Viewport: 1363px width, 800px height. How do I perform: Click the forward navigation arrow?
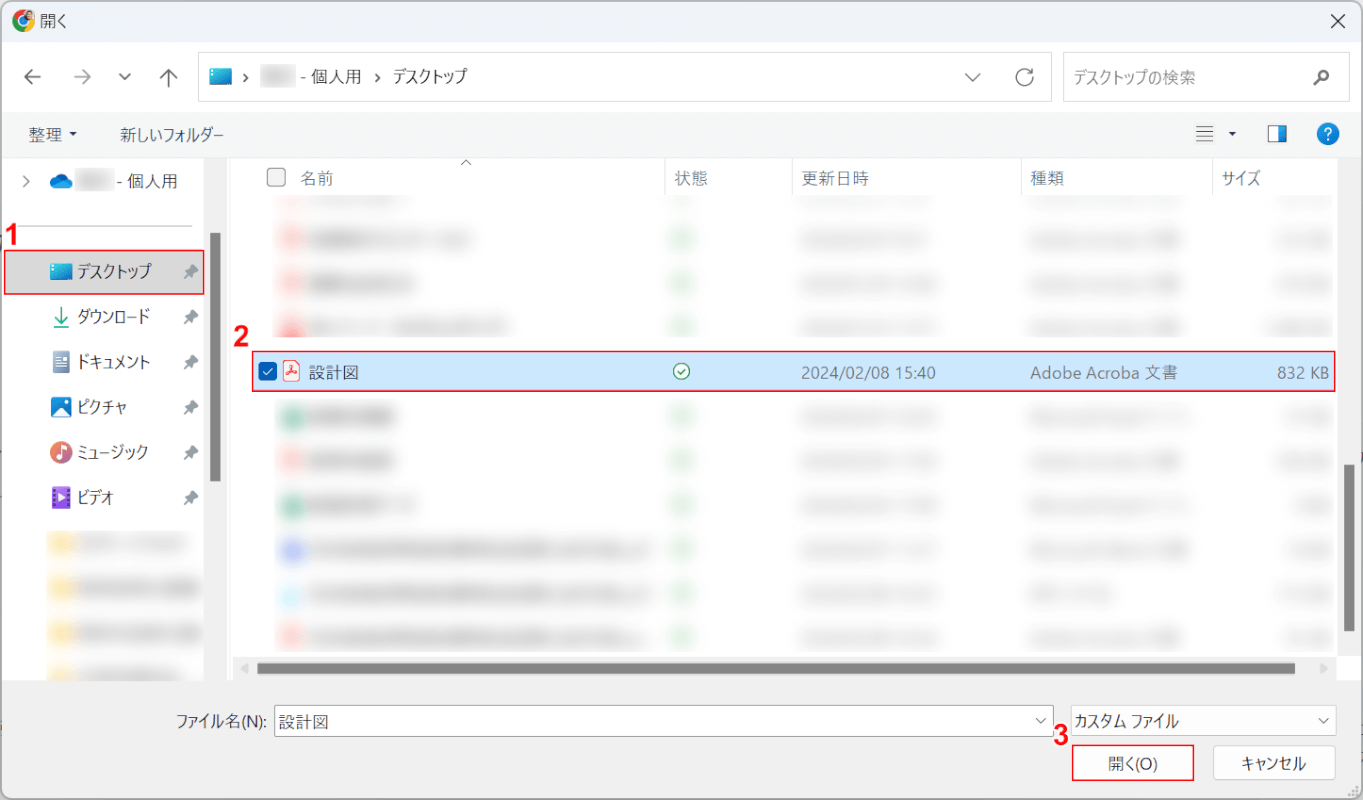pos(82,77)
